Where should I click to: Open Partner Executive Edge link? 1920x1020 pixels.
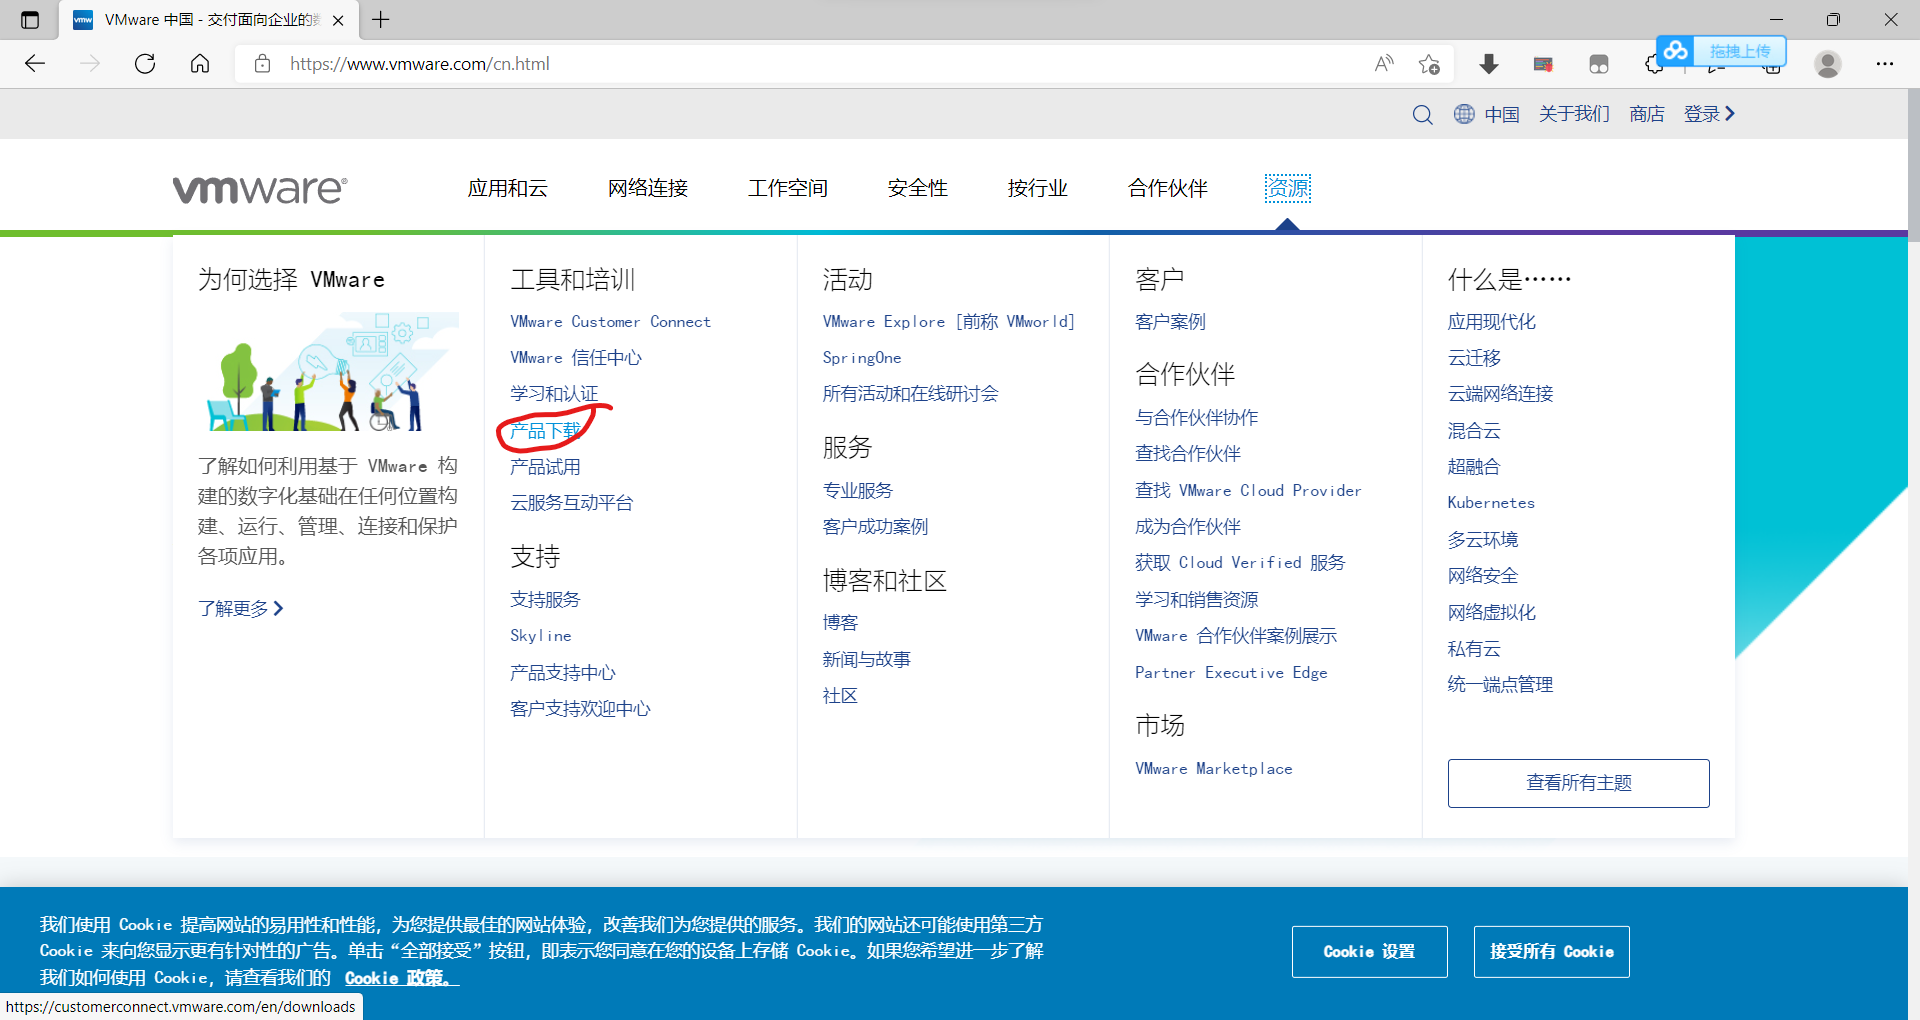pyautogui.click(x=1231, y=673)
